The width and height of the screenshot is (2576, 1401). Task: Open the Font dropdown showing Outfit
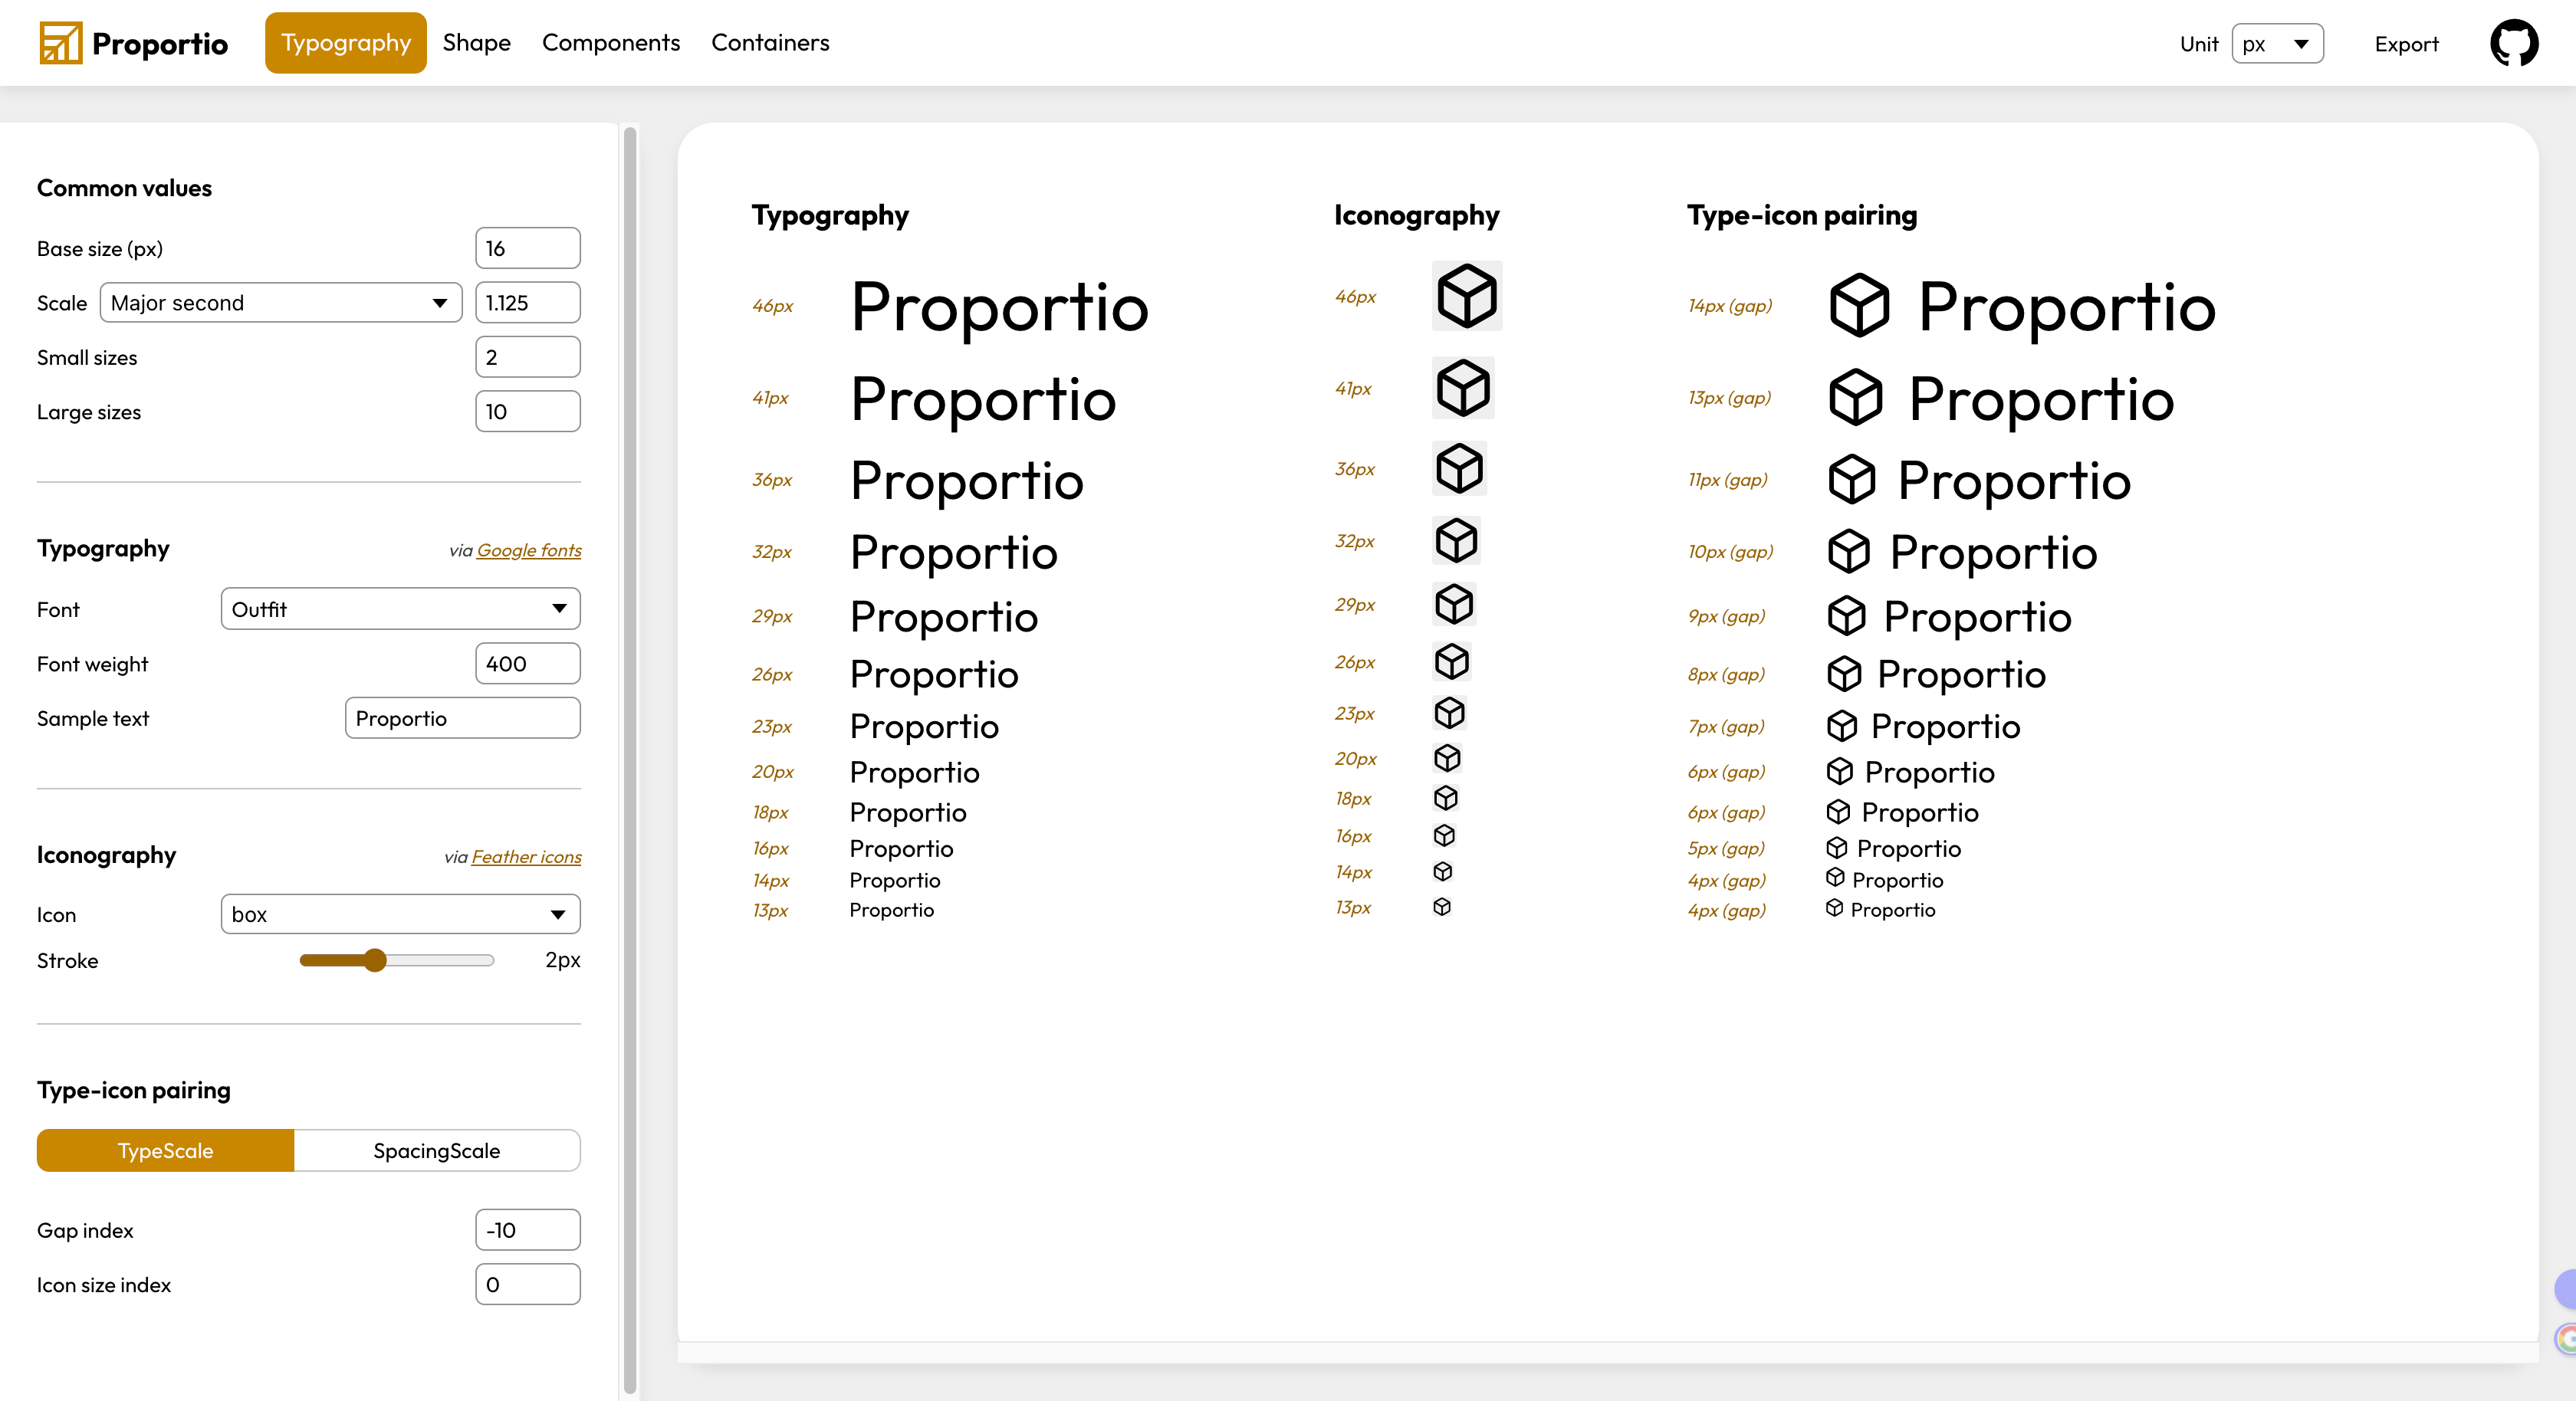(400, 609)
